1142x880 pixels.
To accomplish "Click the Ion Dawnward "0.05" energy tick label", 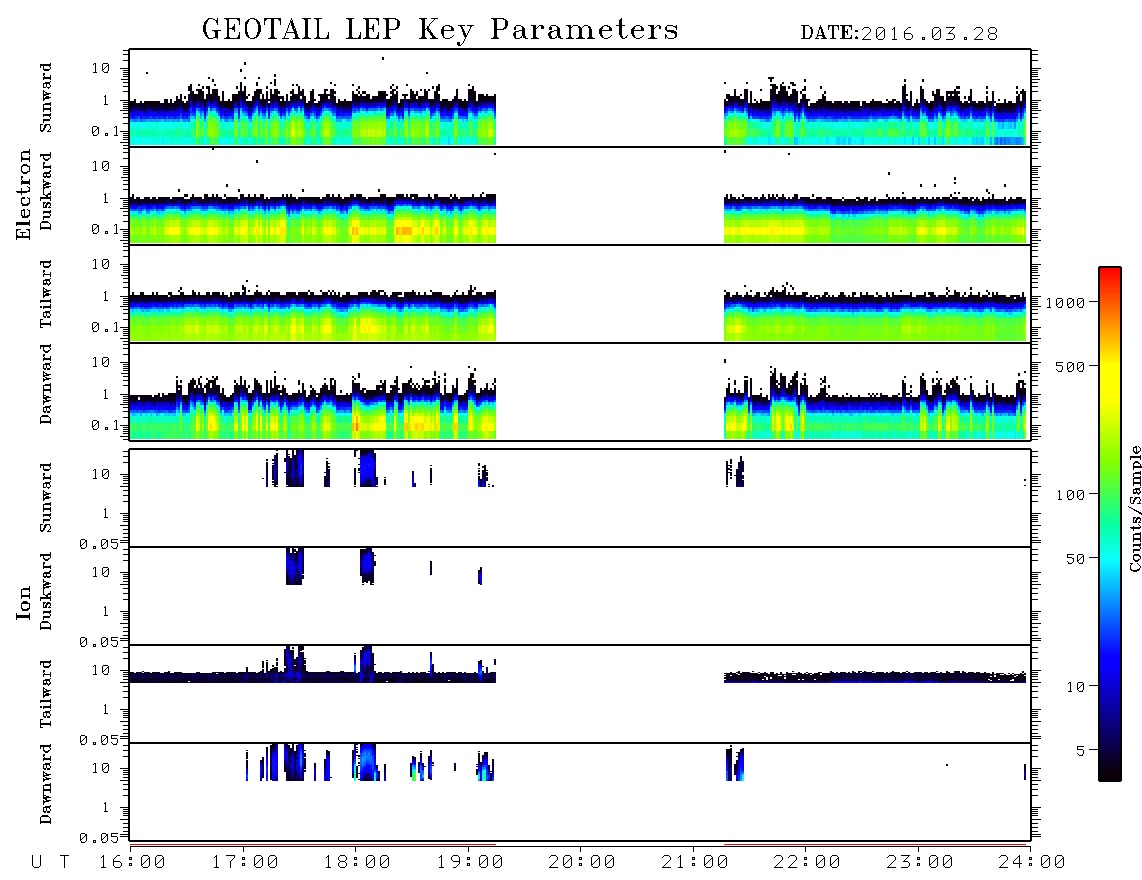I will coord(99,838).
